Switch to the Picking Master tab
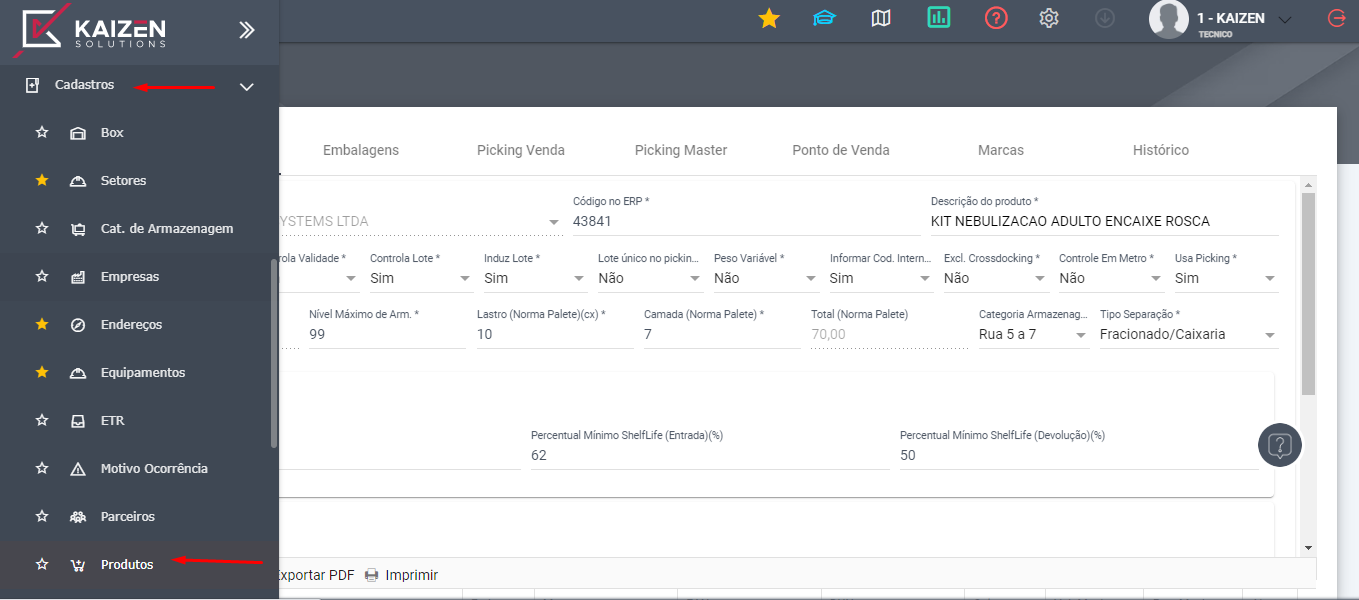Image resolution: width=1359 pixels, height=600 pixels. point(681,150)
